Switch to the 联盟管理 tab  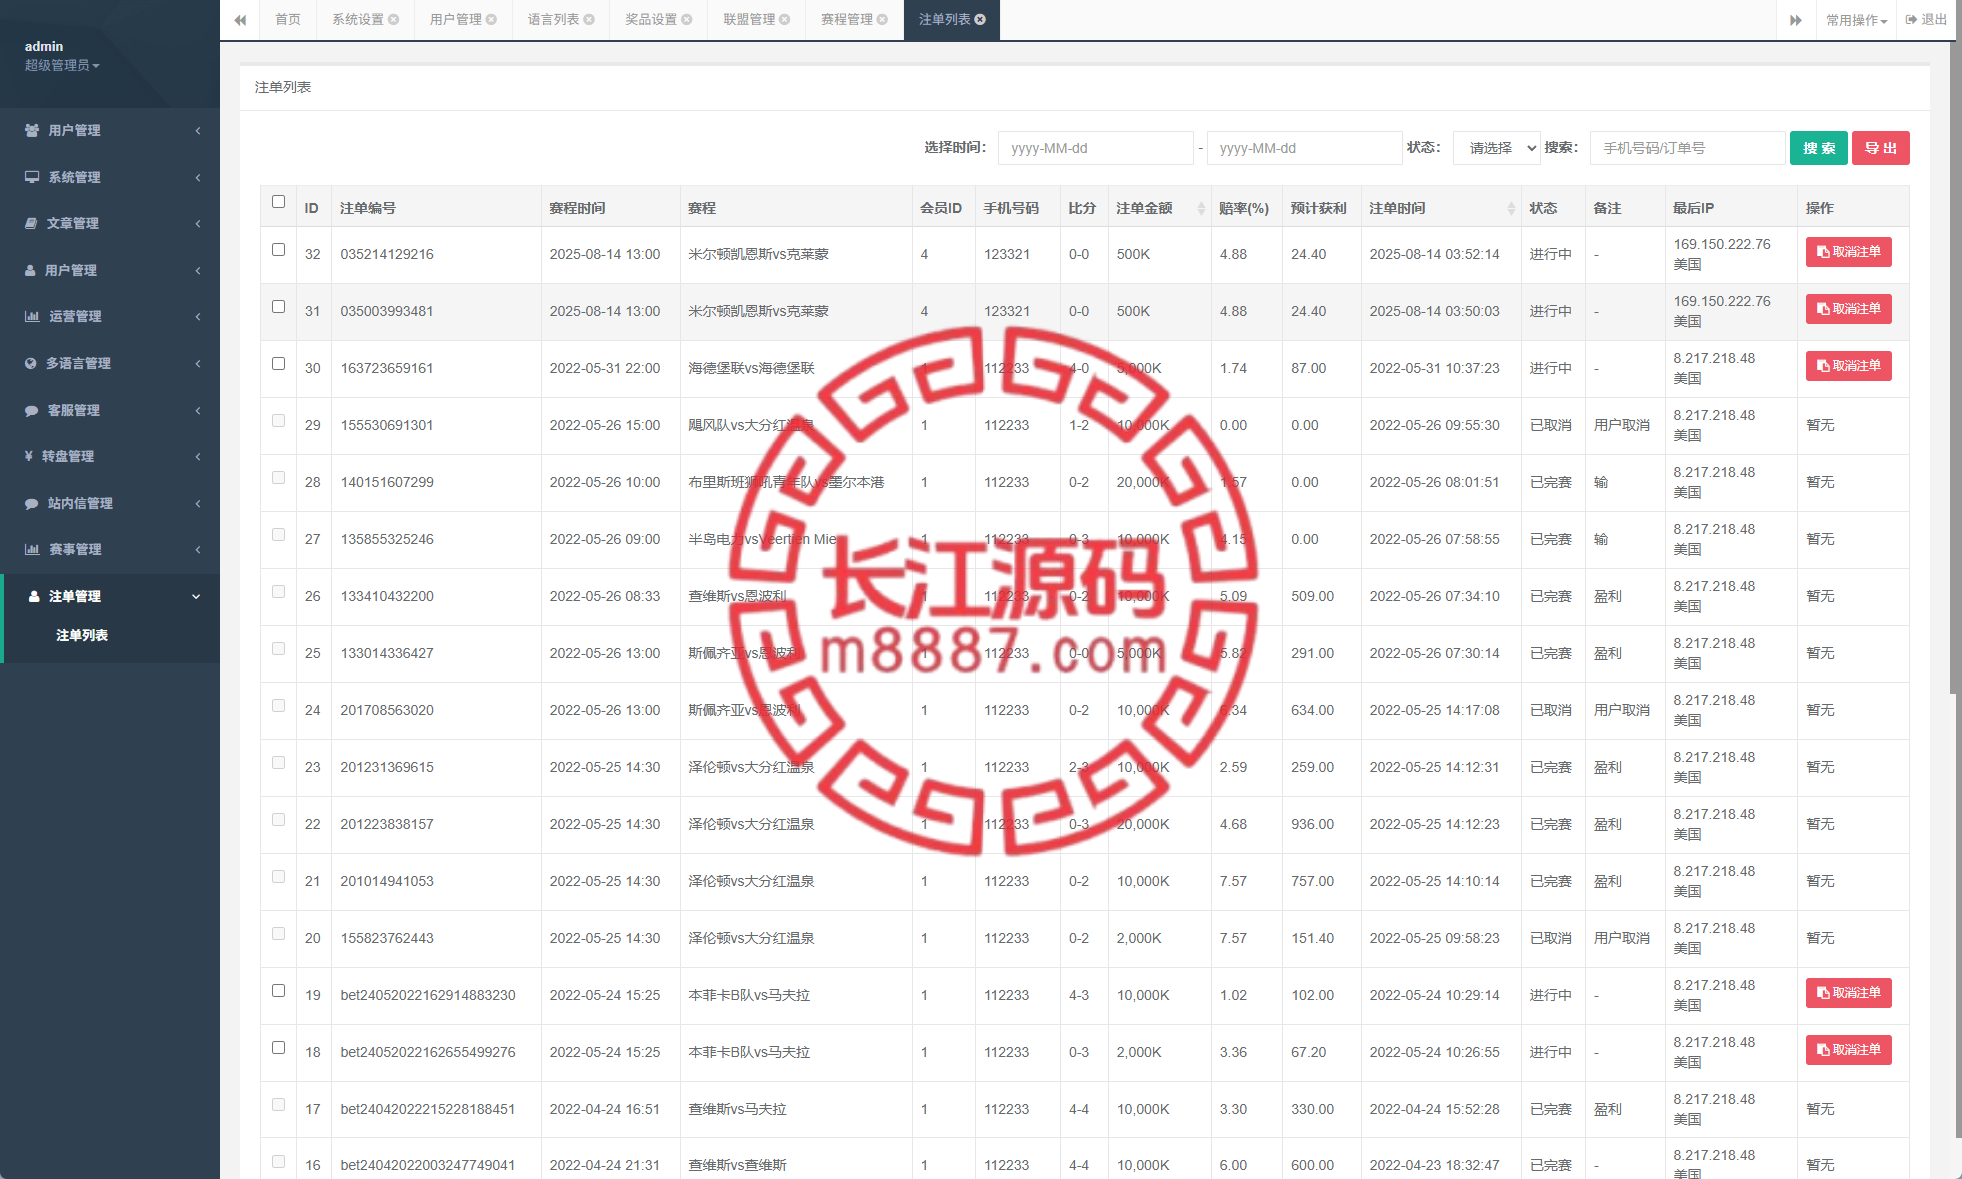(x=756, y=20)
